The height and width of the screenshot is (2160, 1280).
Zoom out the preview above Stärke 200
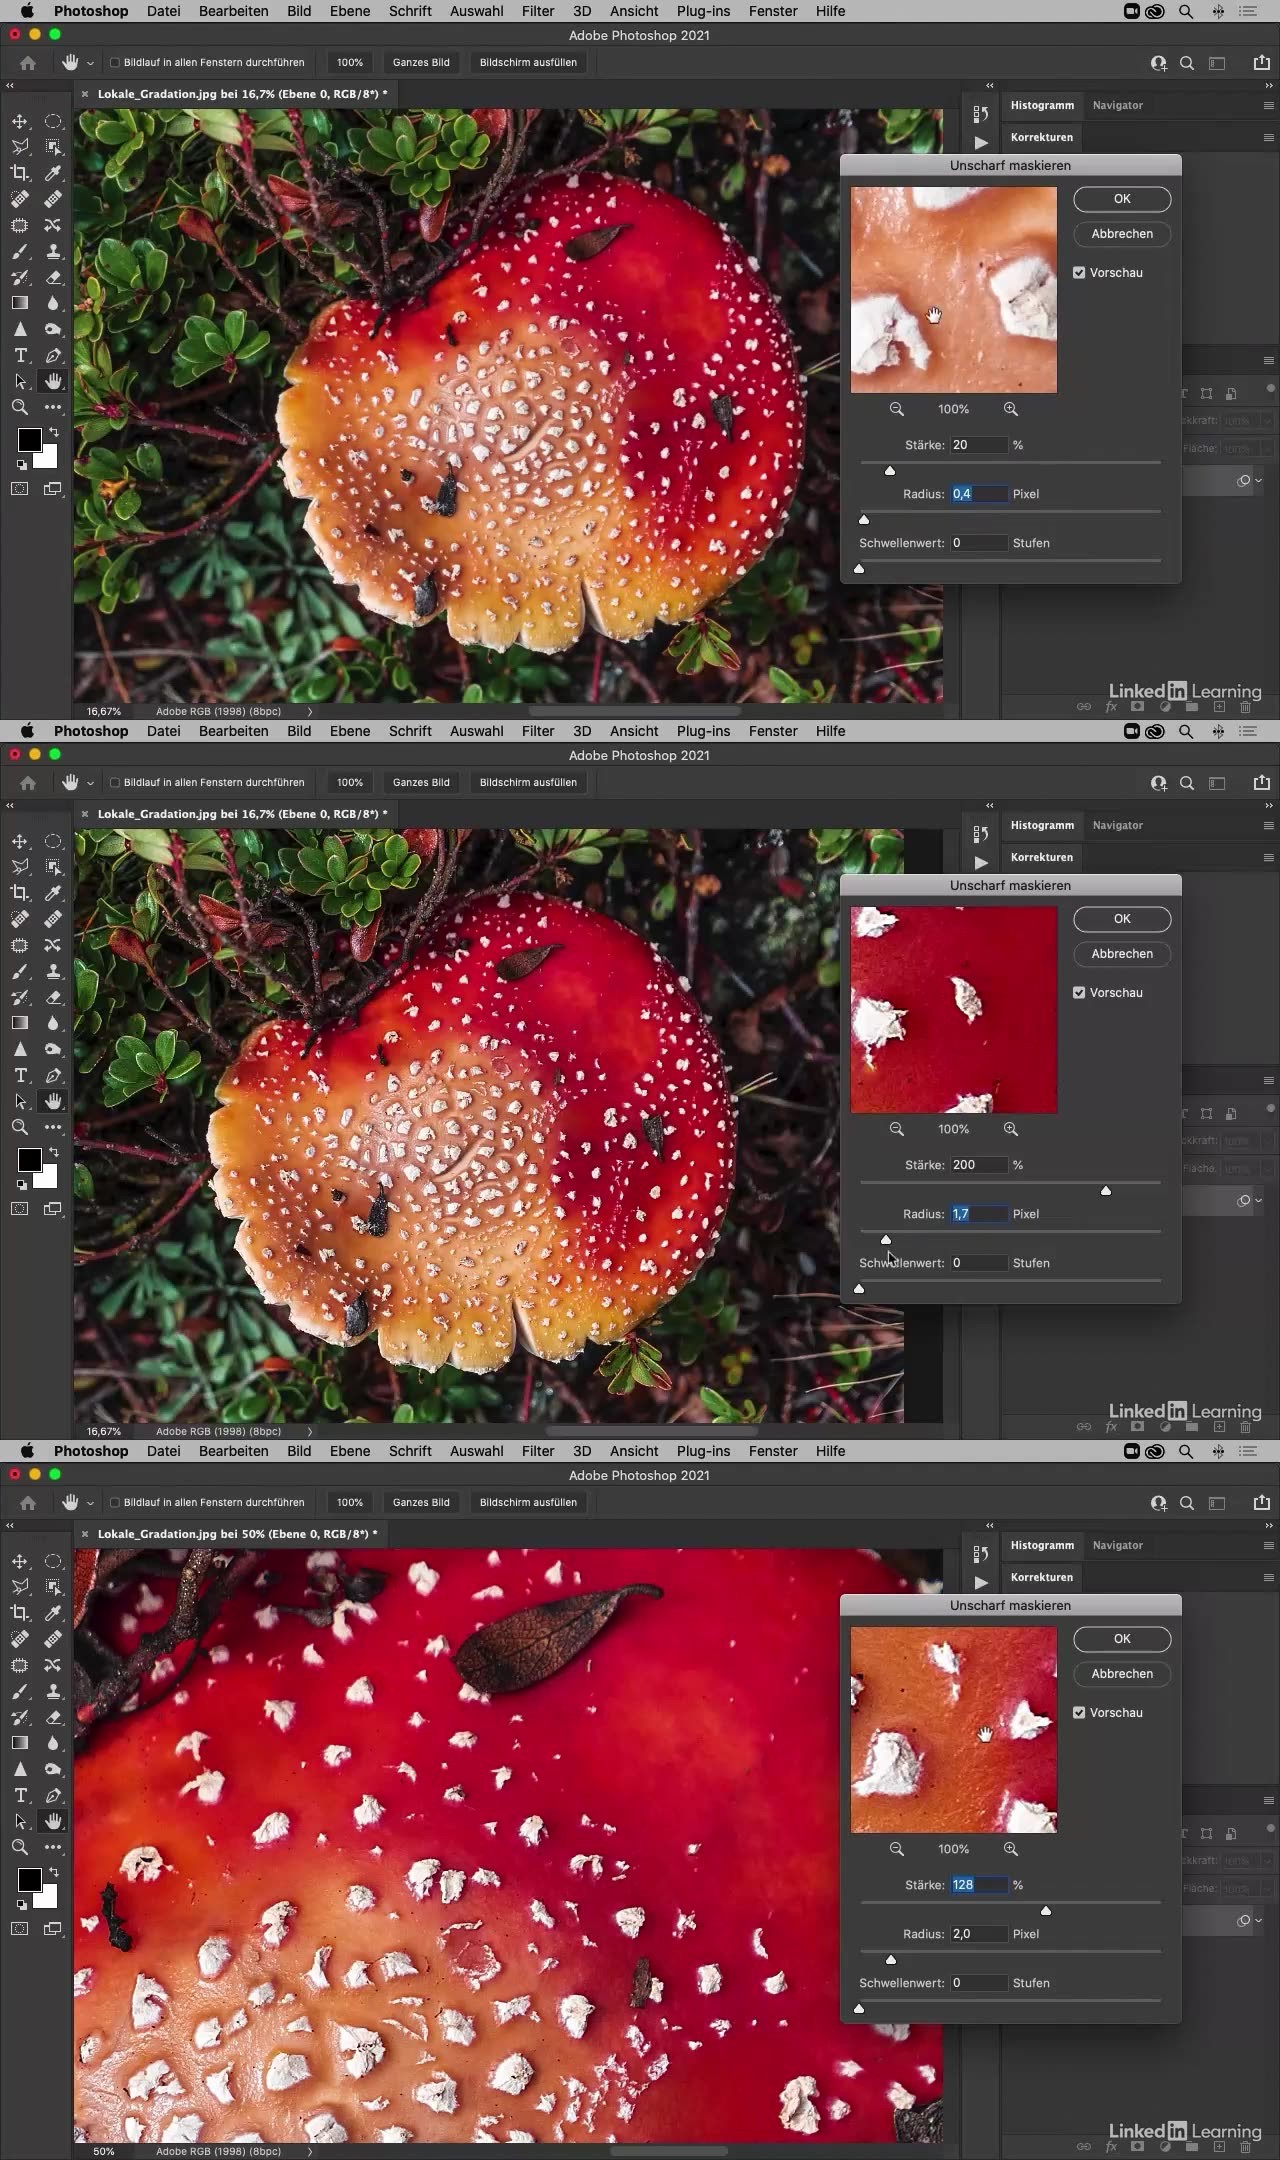coord(897,1129)
